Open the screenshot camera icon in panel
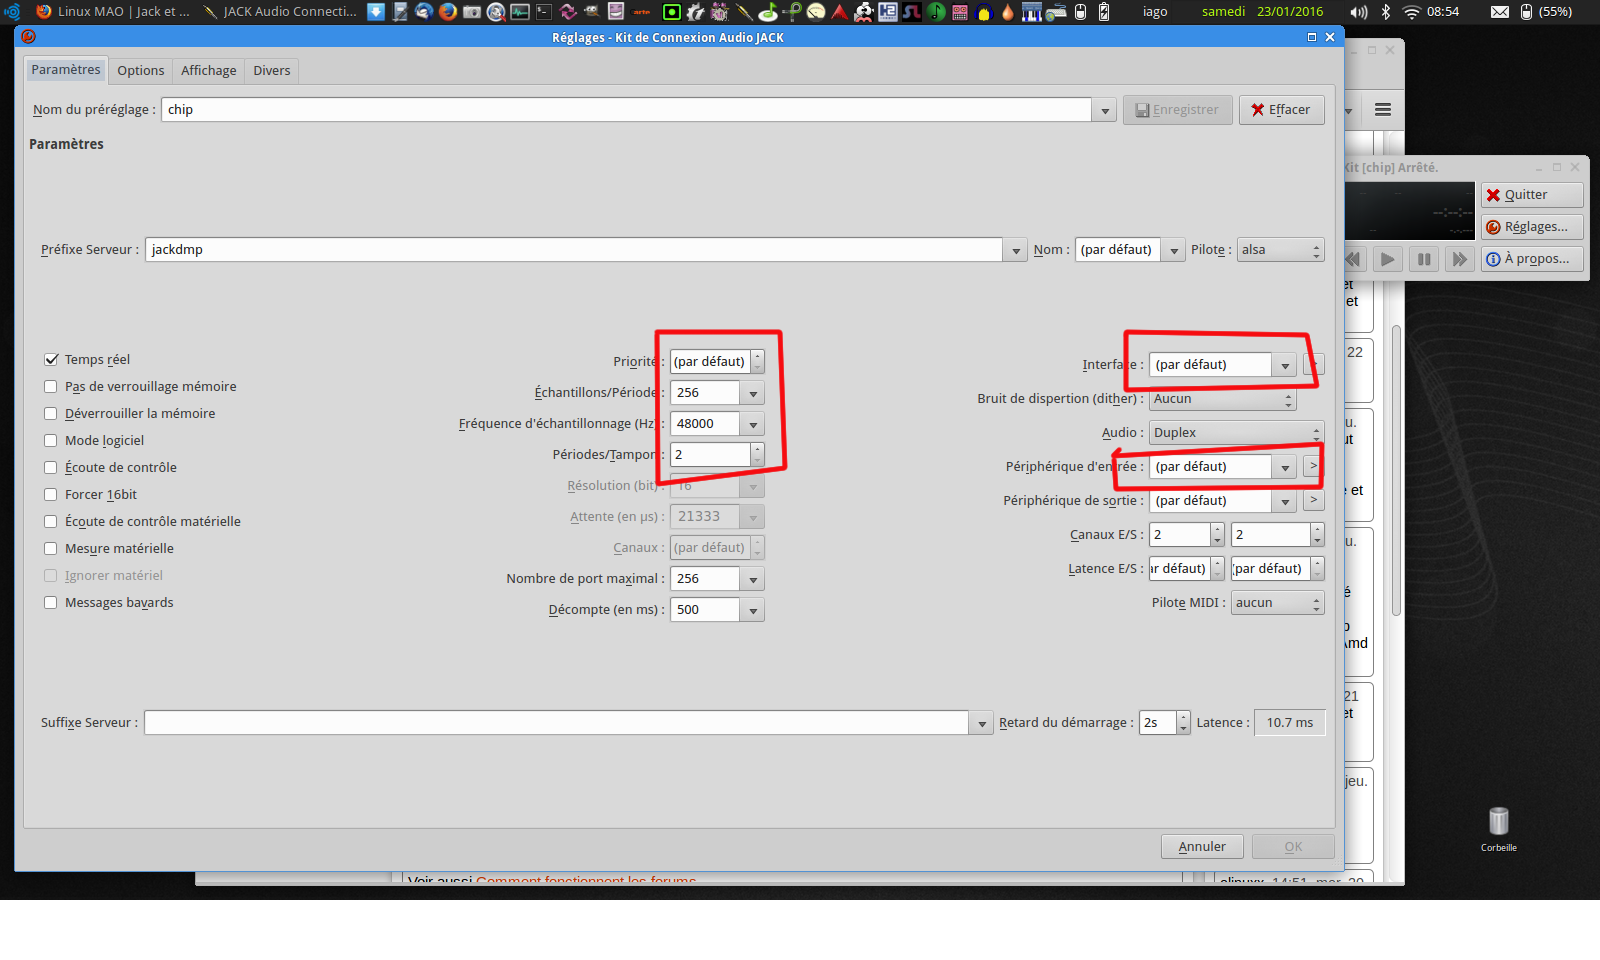The height and width of the screenshot is (960, 1600). tap(472, 12)
